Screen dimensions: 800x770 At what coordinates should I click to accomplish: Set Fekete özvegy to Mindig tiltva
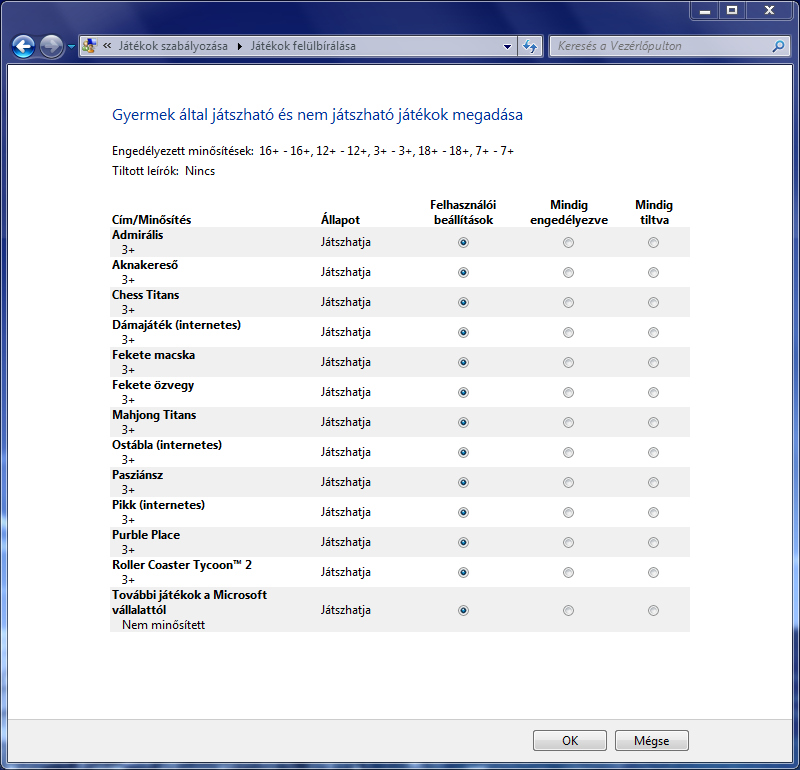click(653, 392)
